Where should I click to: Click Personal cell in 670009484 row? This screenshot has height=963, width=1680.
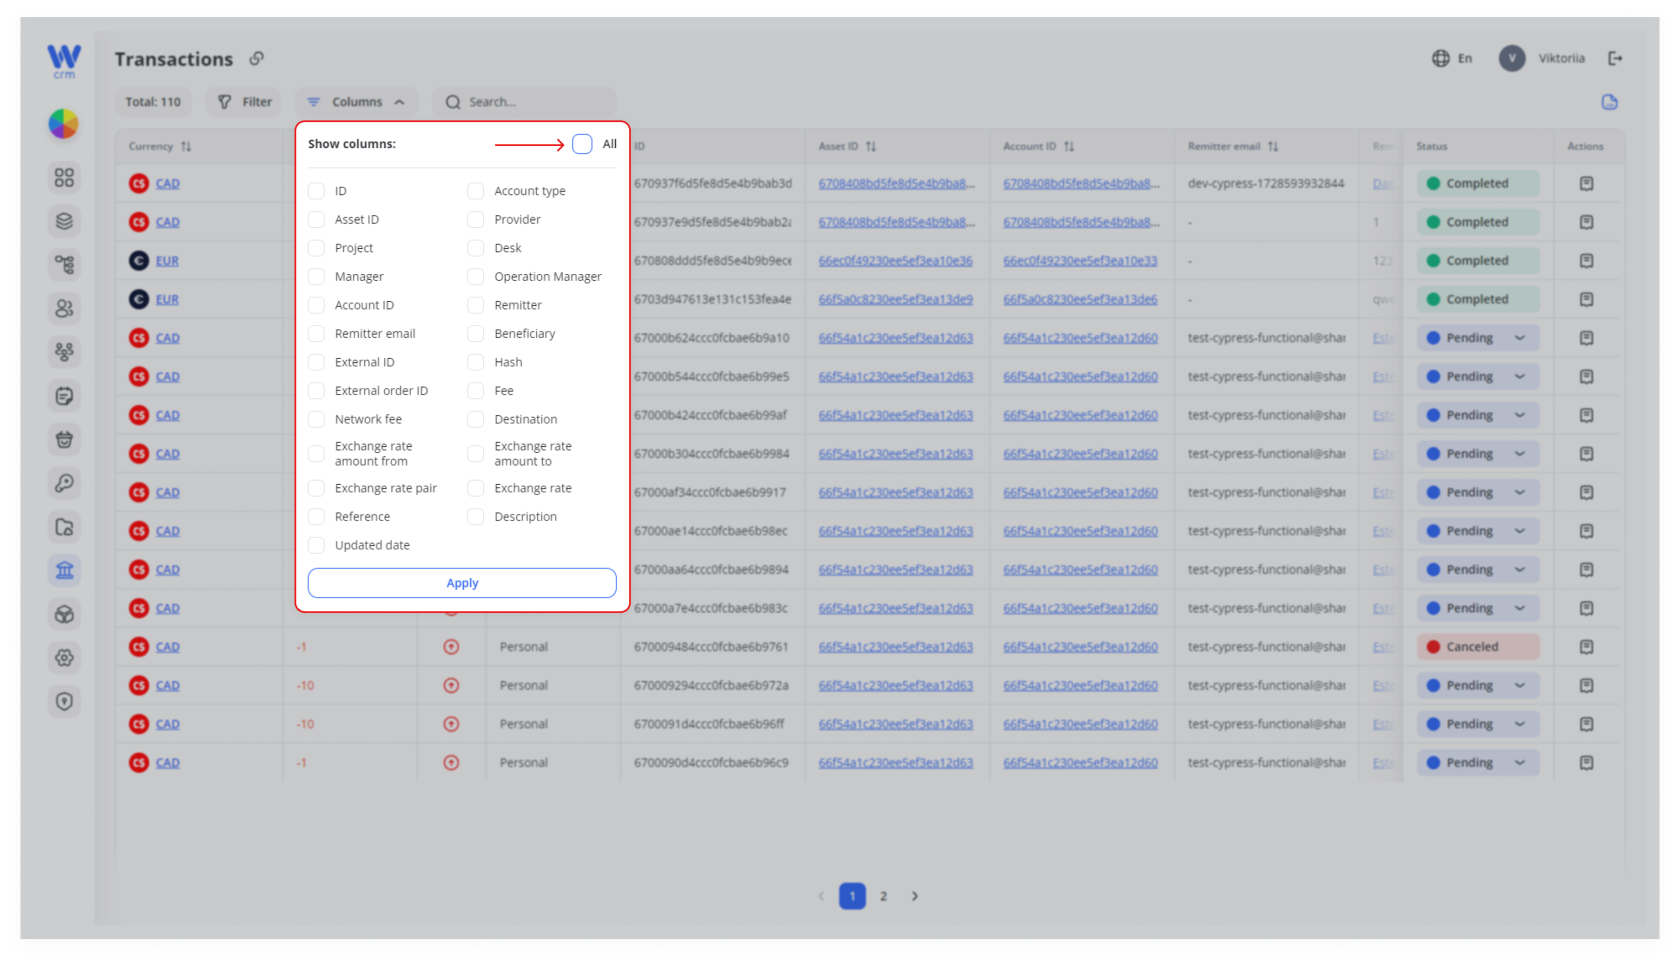click(524, 647)
